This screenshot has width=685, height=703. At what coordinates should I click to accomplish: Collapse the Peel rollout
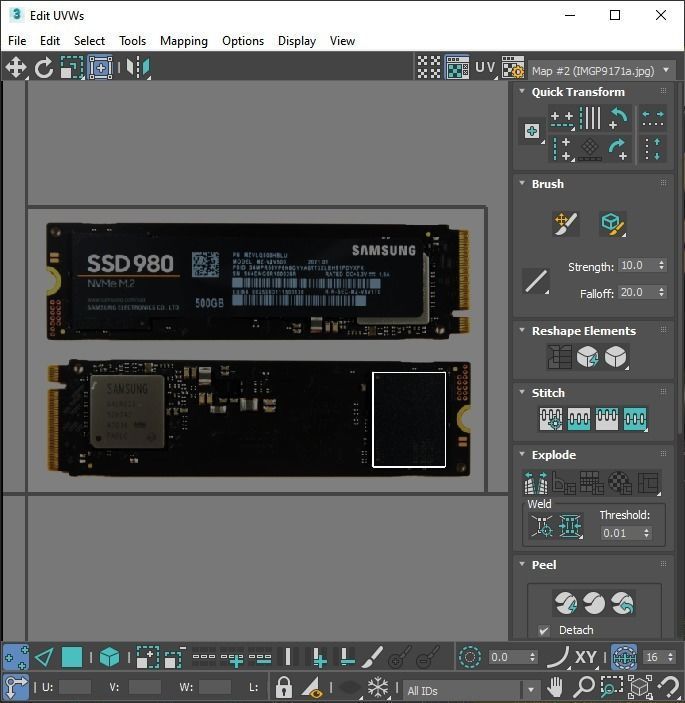[522, 564]
